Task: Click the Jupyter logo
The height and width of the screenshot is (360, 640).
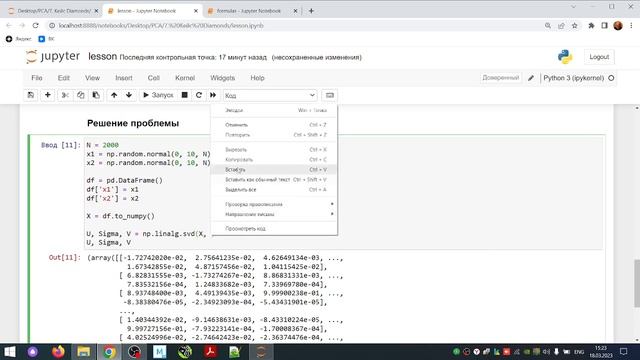Action: point(53,57)
